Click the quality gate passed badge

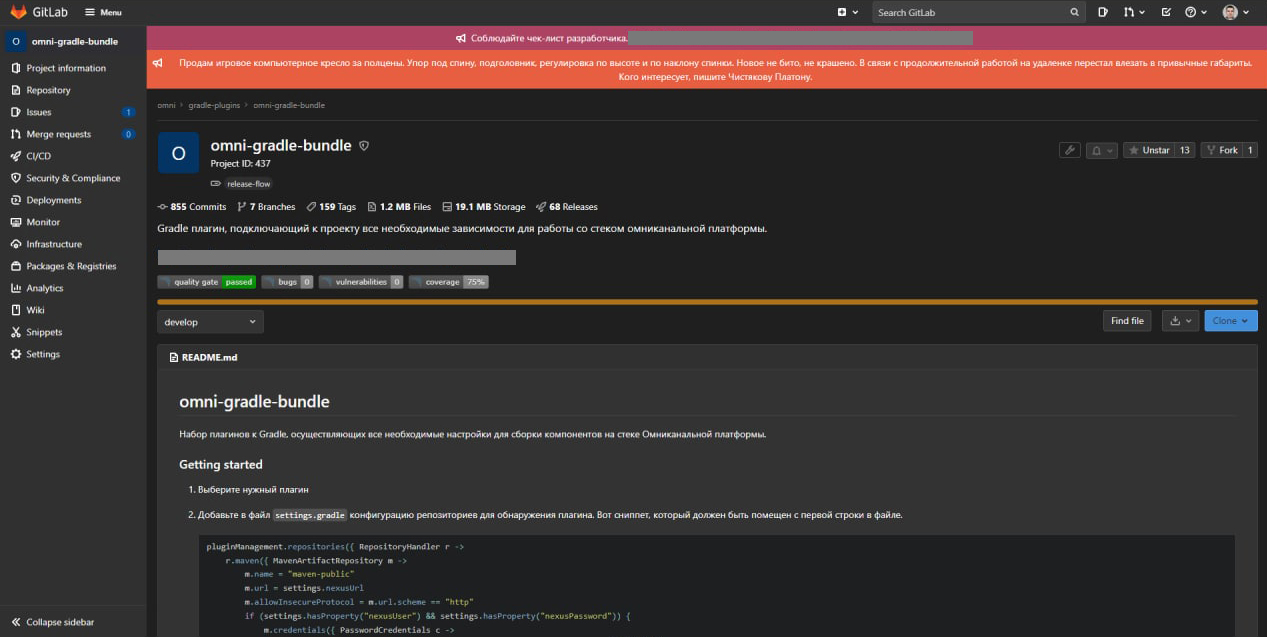tap(206, 282)
